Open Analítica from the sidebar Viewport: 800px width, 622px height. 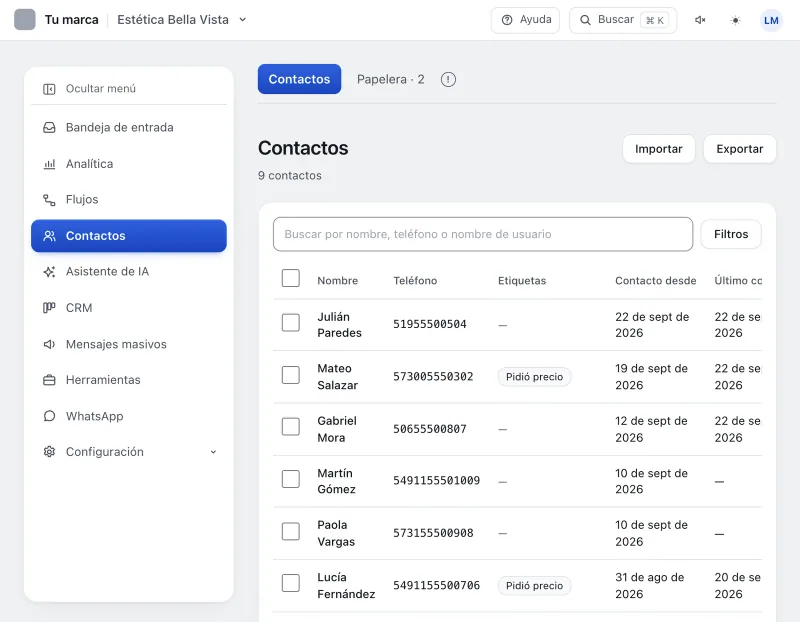[129, 164]
